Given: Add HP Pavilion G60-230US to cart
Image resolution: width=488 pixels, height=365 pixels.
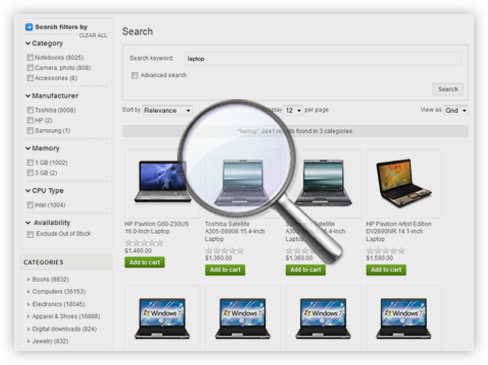Looking at the screenshot, I should pos(144,262).
